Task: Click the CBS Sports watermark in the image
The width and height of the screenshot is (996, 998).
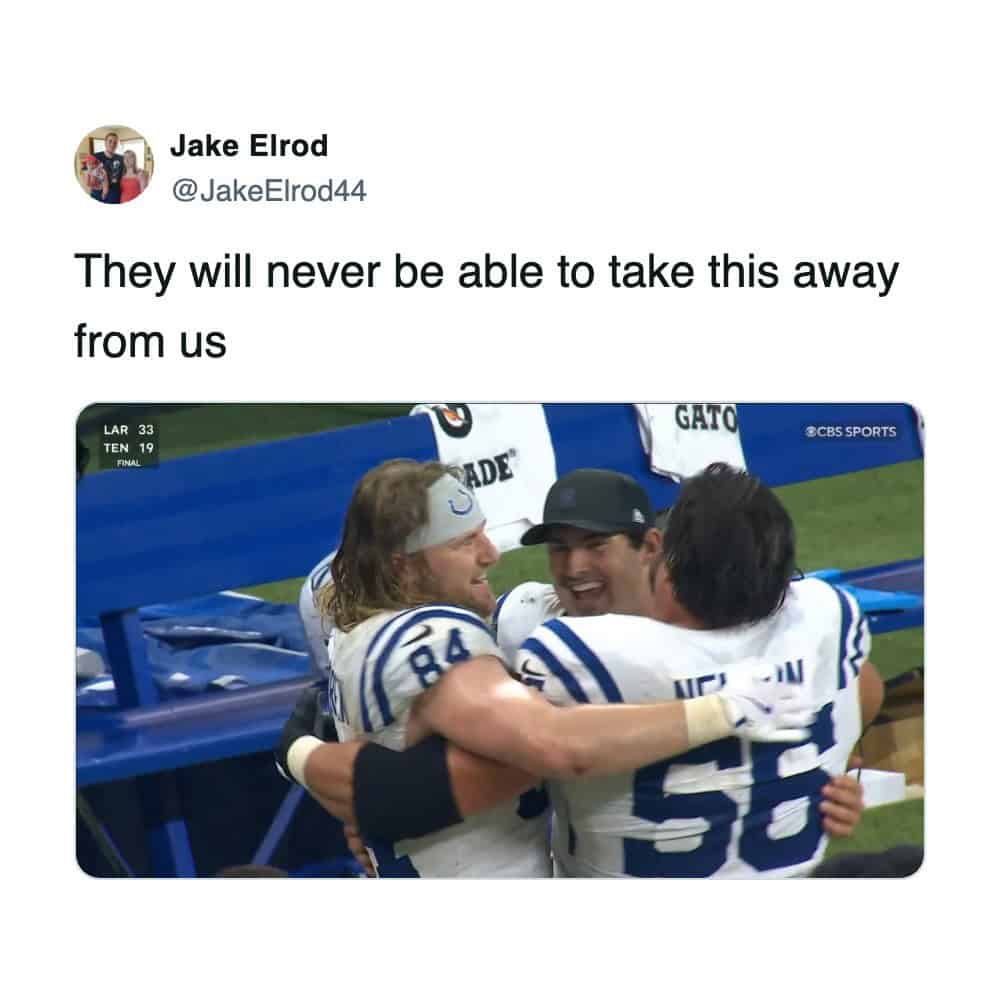Action: pyautogui.click(x=850, y=432)
